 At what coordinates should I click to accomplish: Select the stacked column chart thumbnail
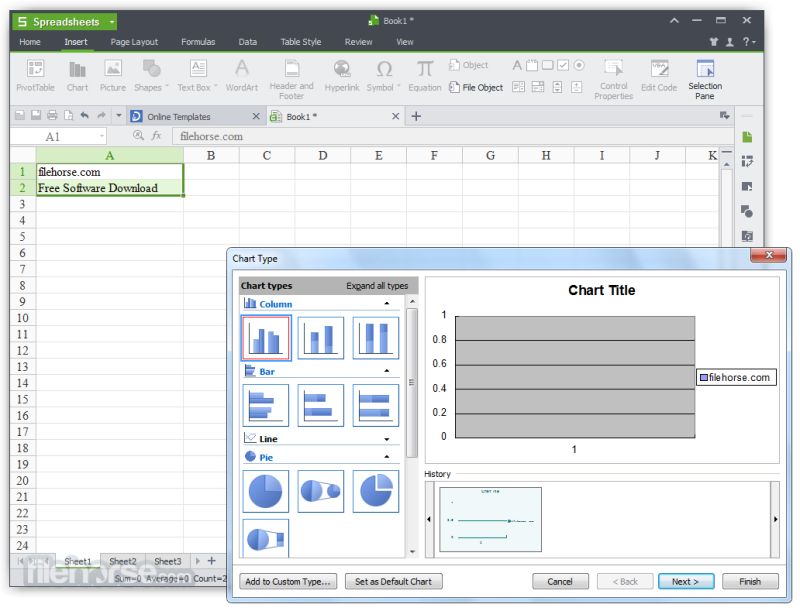point(320,338)
